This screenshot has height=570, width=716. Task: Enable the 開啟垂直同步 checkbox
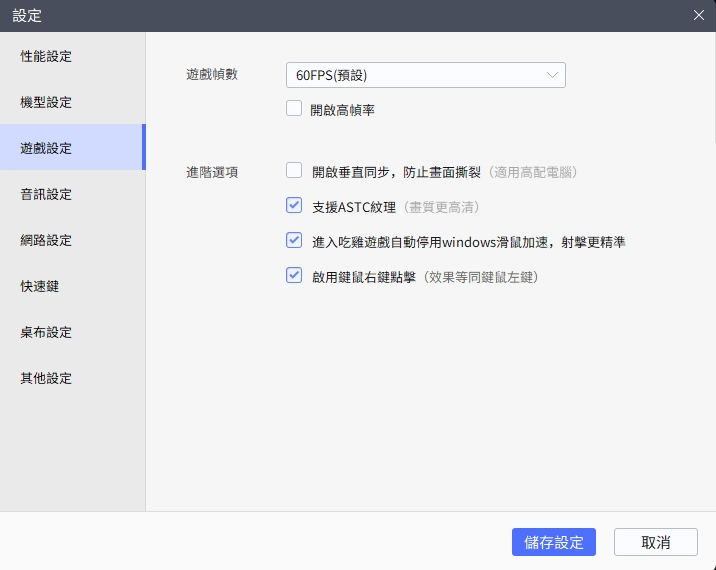(x=294, y=171)
